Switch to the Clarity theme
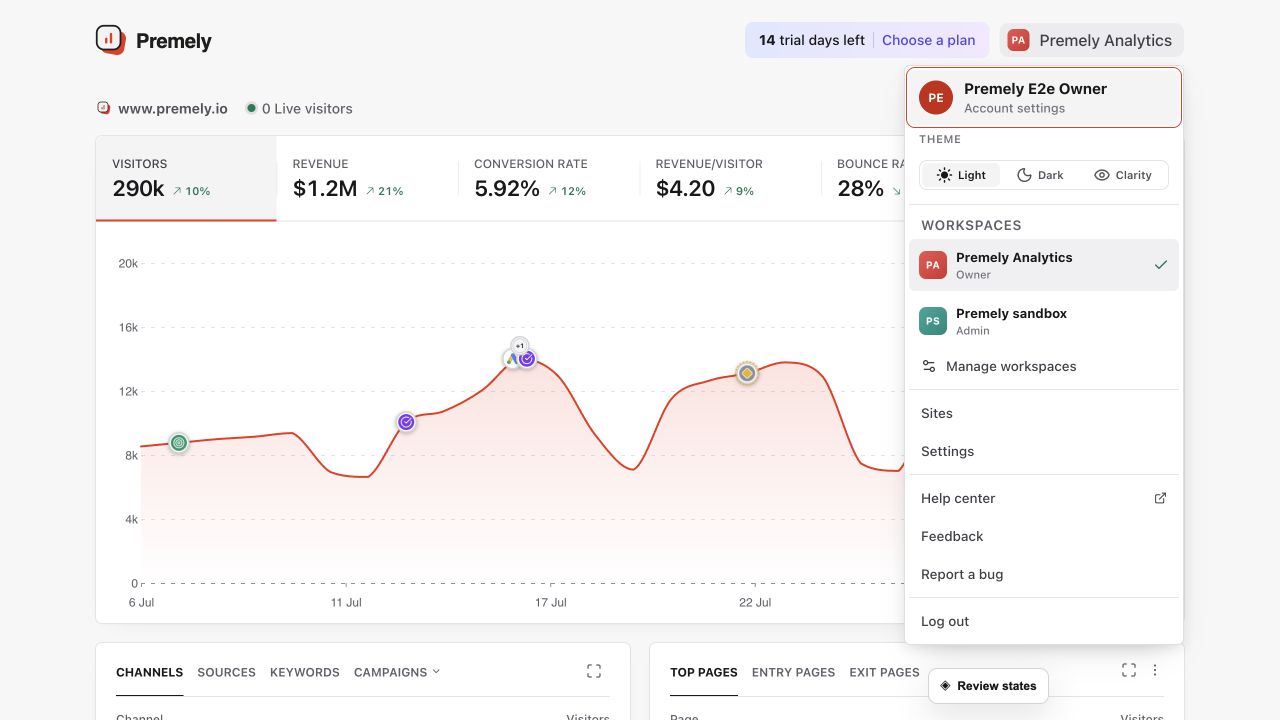Image resolution: width=1280 pixels, height=720 pixels. pyautogui.click(x=1123, y=175)
